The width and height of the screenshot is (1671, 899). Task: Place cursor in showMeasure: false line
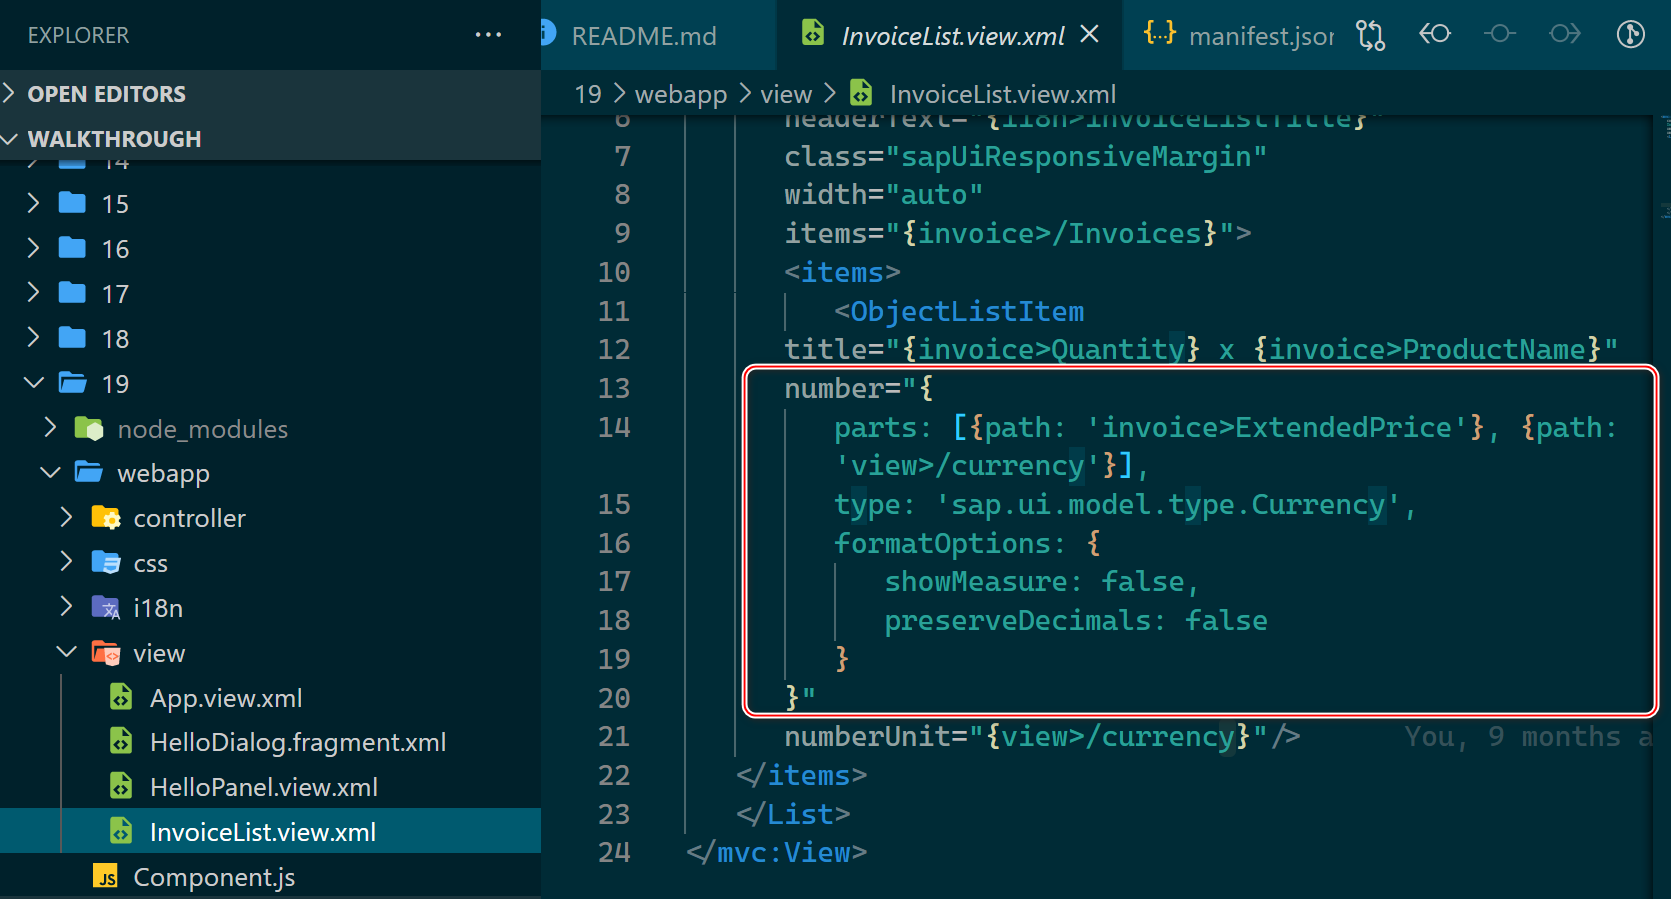[x=1041, y=581]
